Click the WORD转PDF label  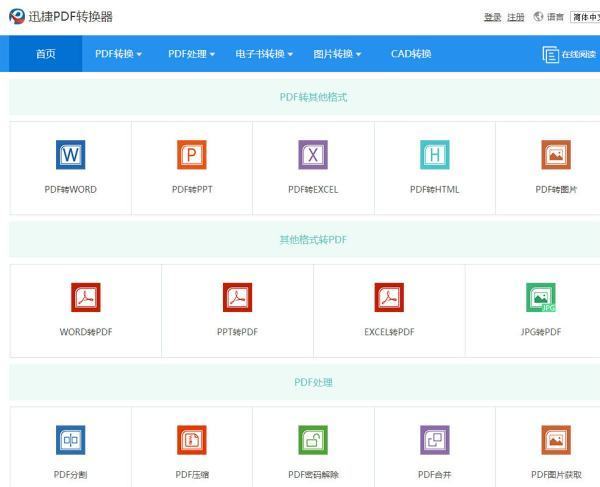tap(86, 332)
